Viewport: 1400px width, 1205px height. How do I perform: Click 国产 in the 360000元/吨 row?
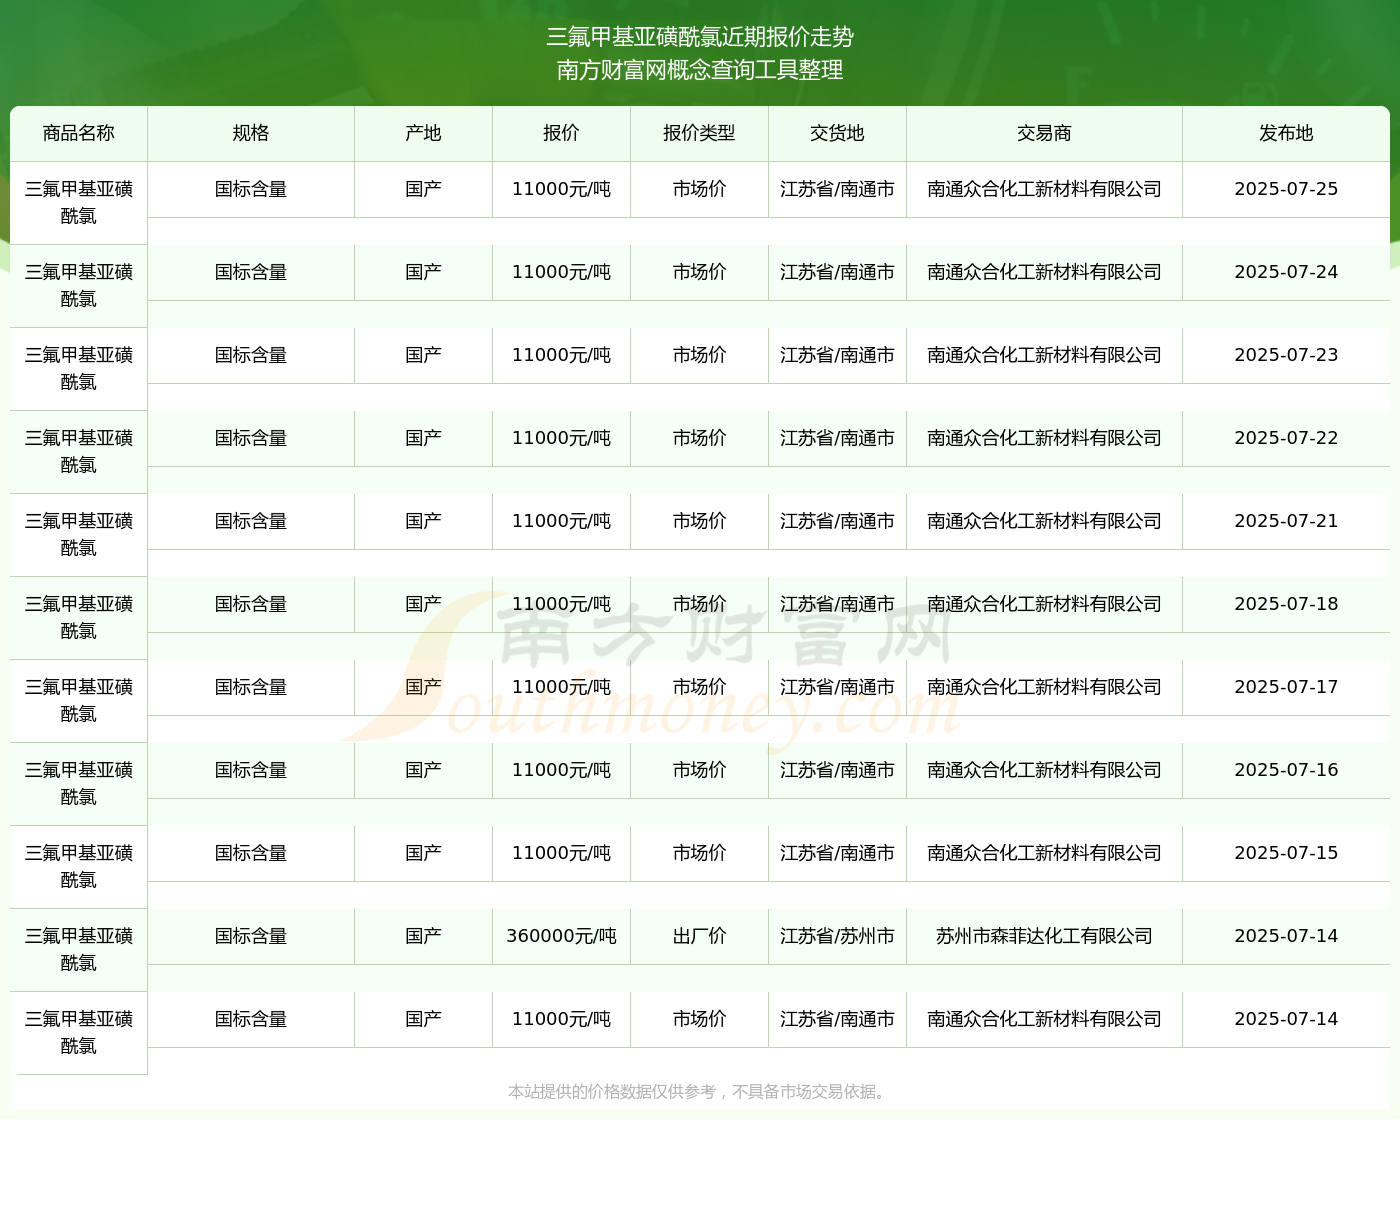[x=424, y=936]
